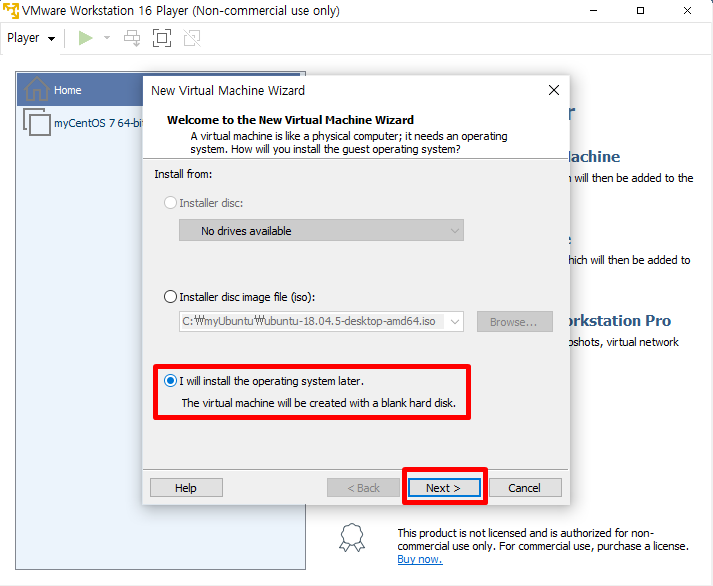Click the VMware Workstation title bar logo icon
This screenshot has height=586, width=713.
[11, 10]
